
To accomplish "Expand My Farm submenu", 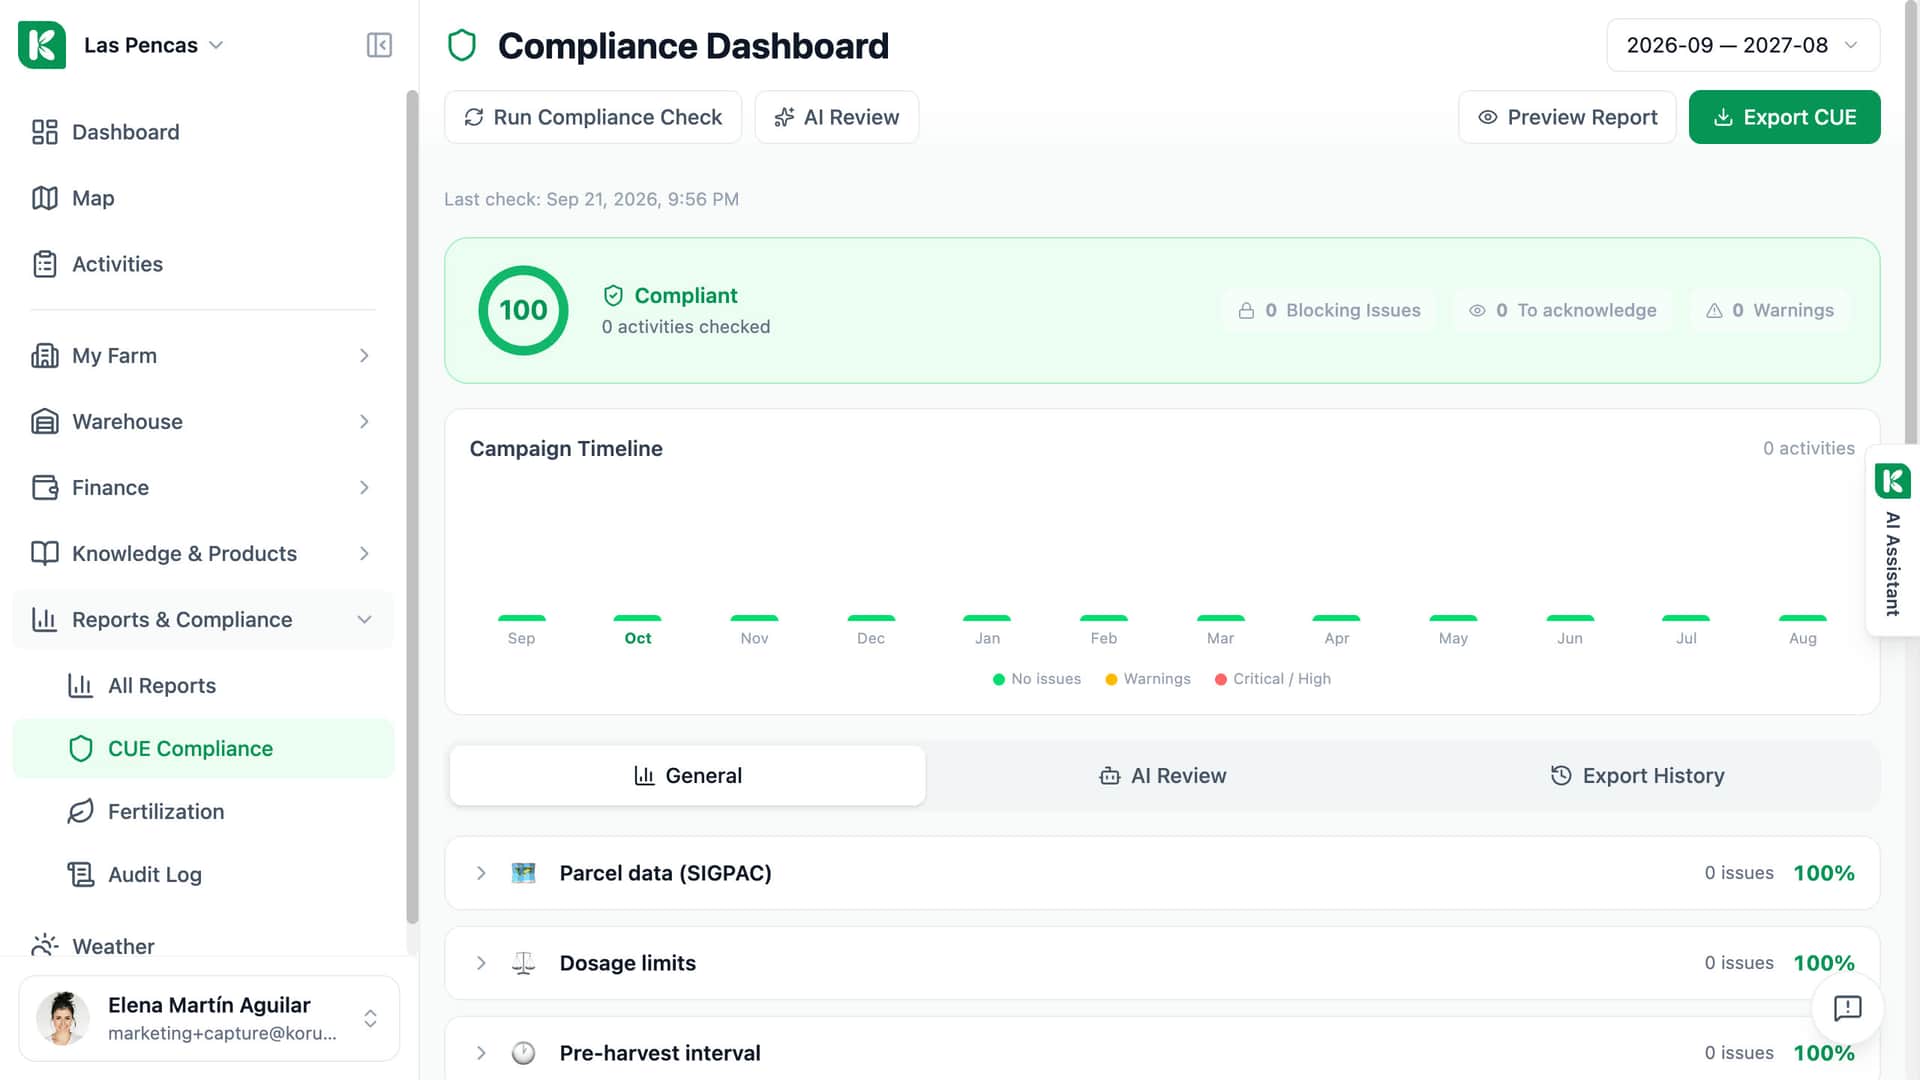I will coord(202,355).
